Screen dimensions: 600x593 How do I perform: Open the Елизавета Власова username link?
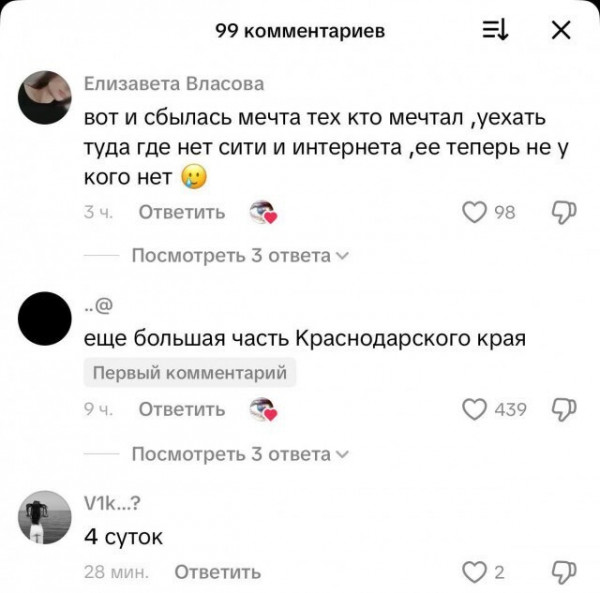(x=174, y=84)
